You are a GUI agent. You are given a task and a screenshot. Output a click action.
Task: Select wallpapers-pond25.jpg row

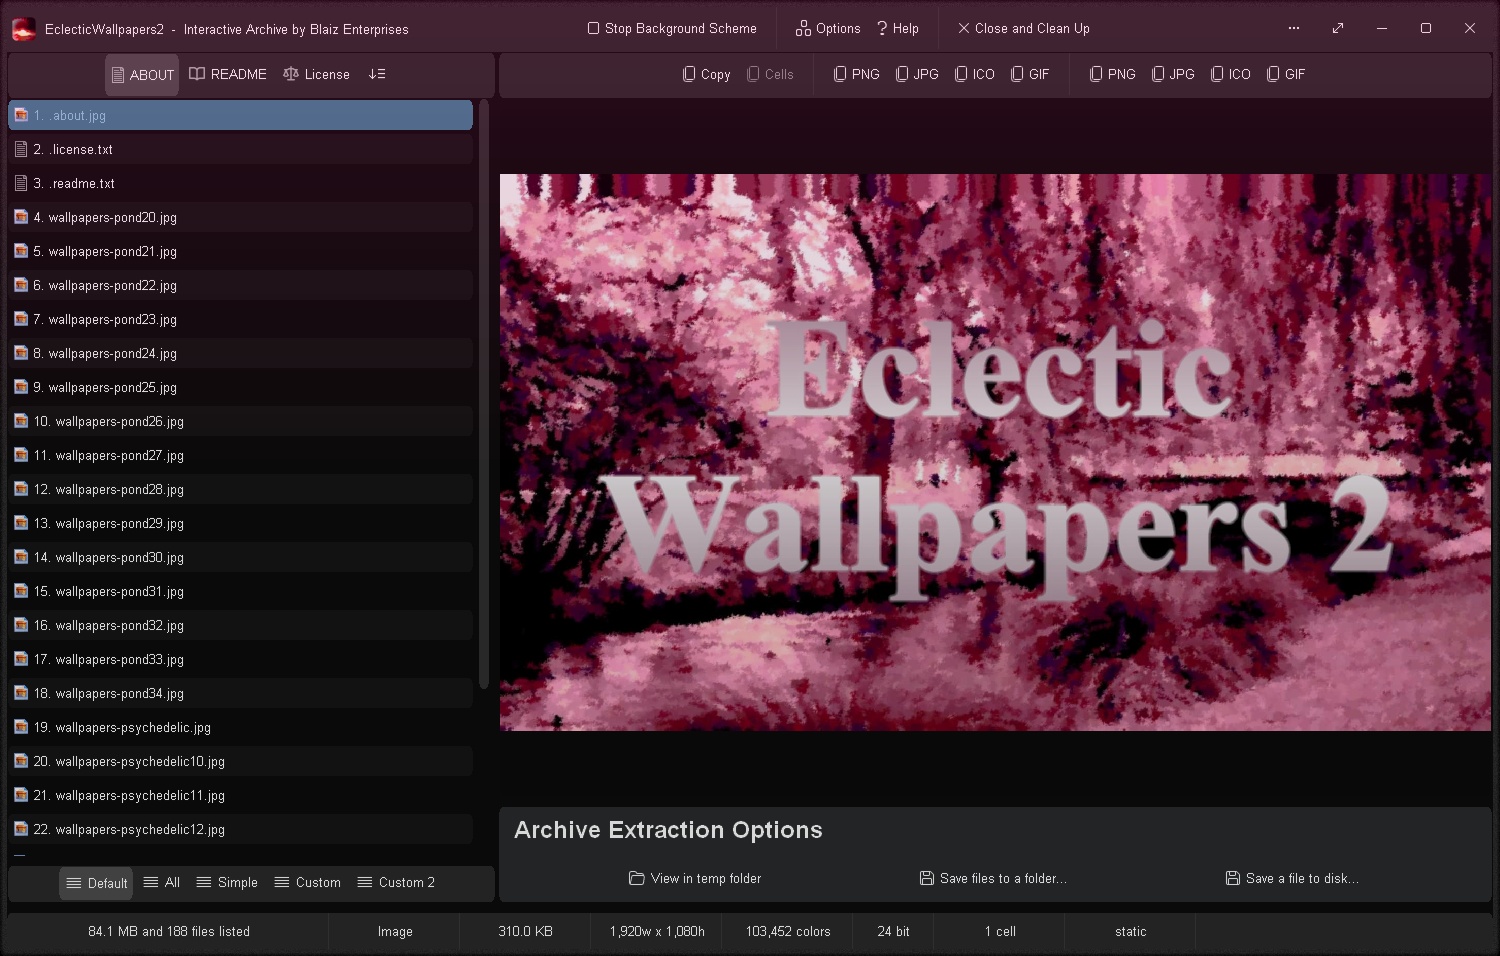point(240,387)
